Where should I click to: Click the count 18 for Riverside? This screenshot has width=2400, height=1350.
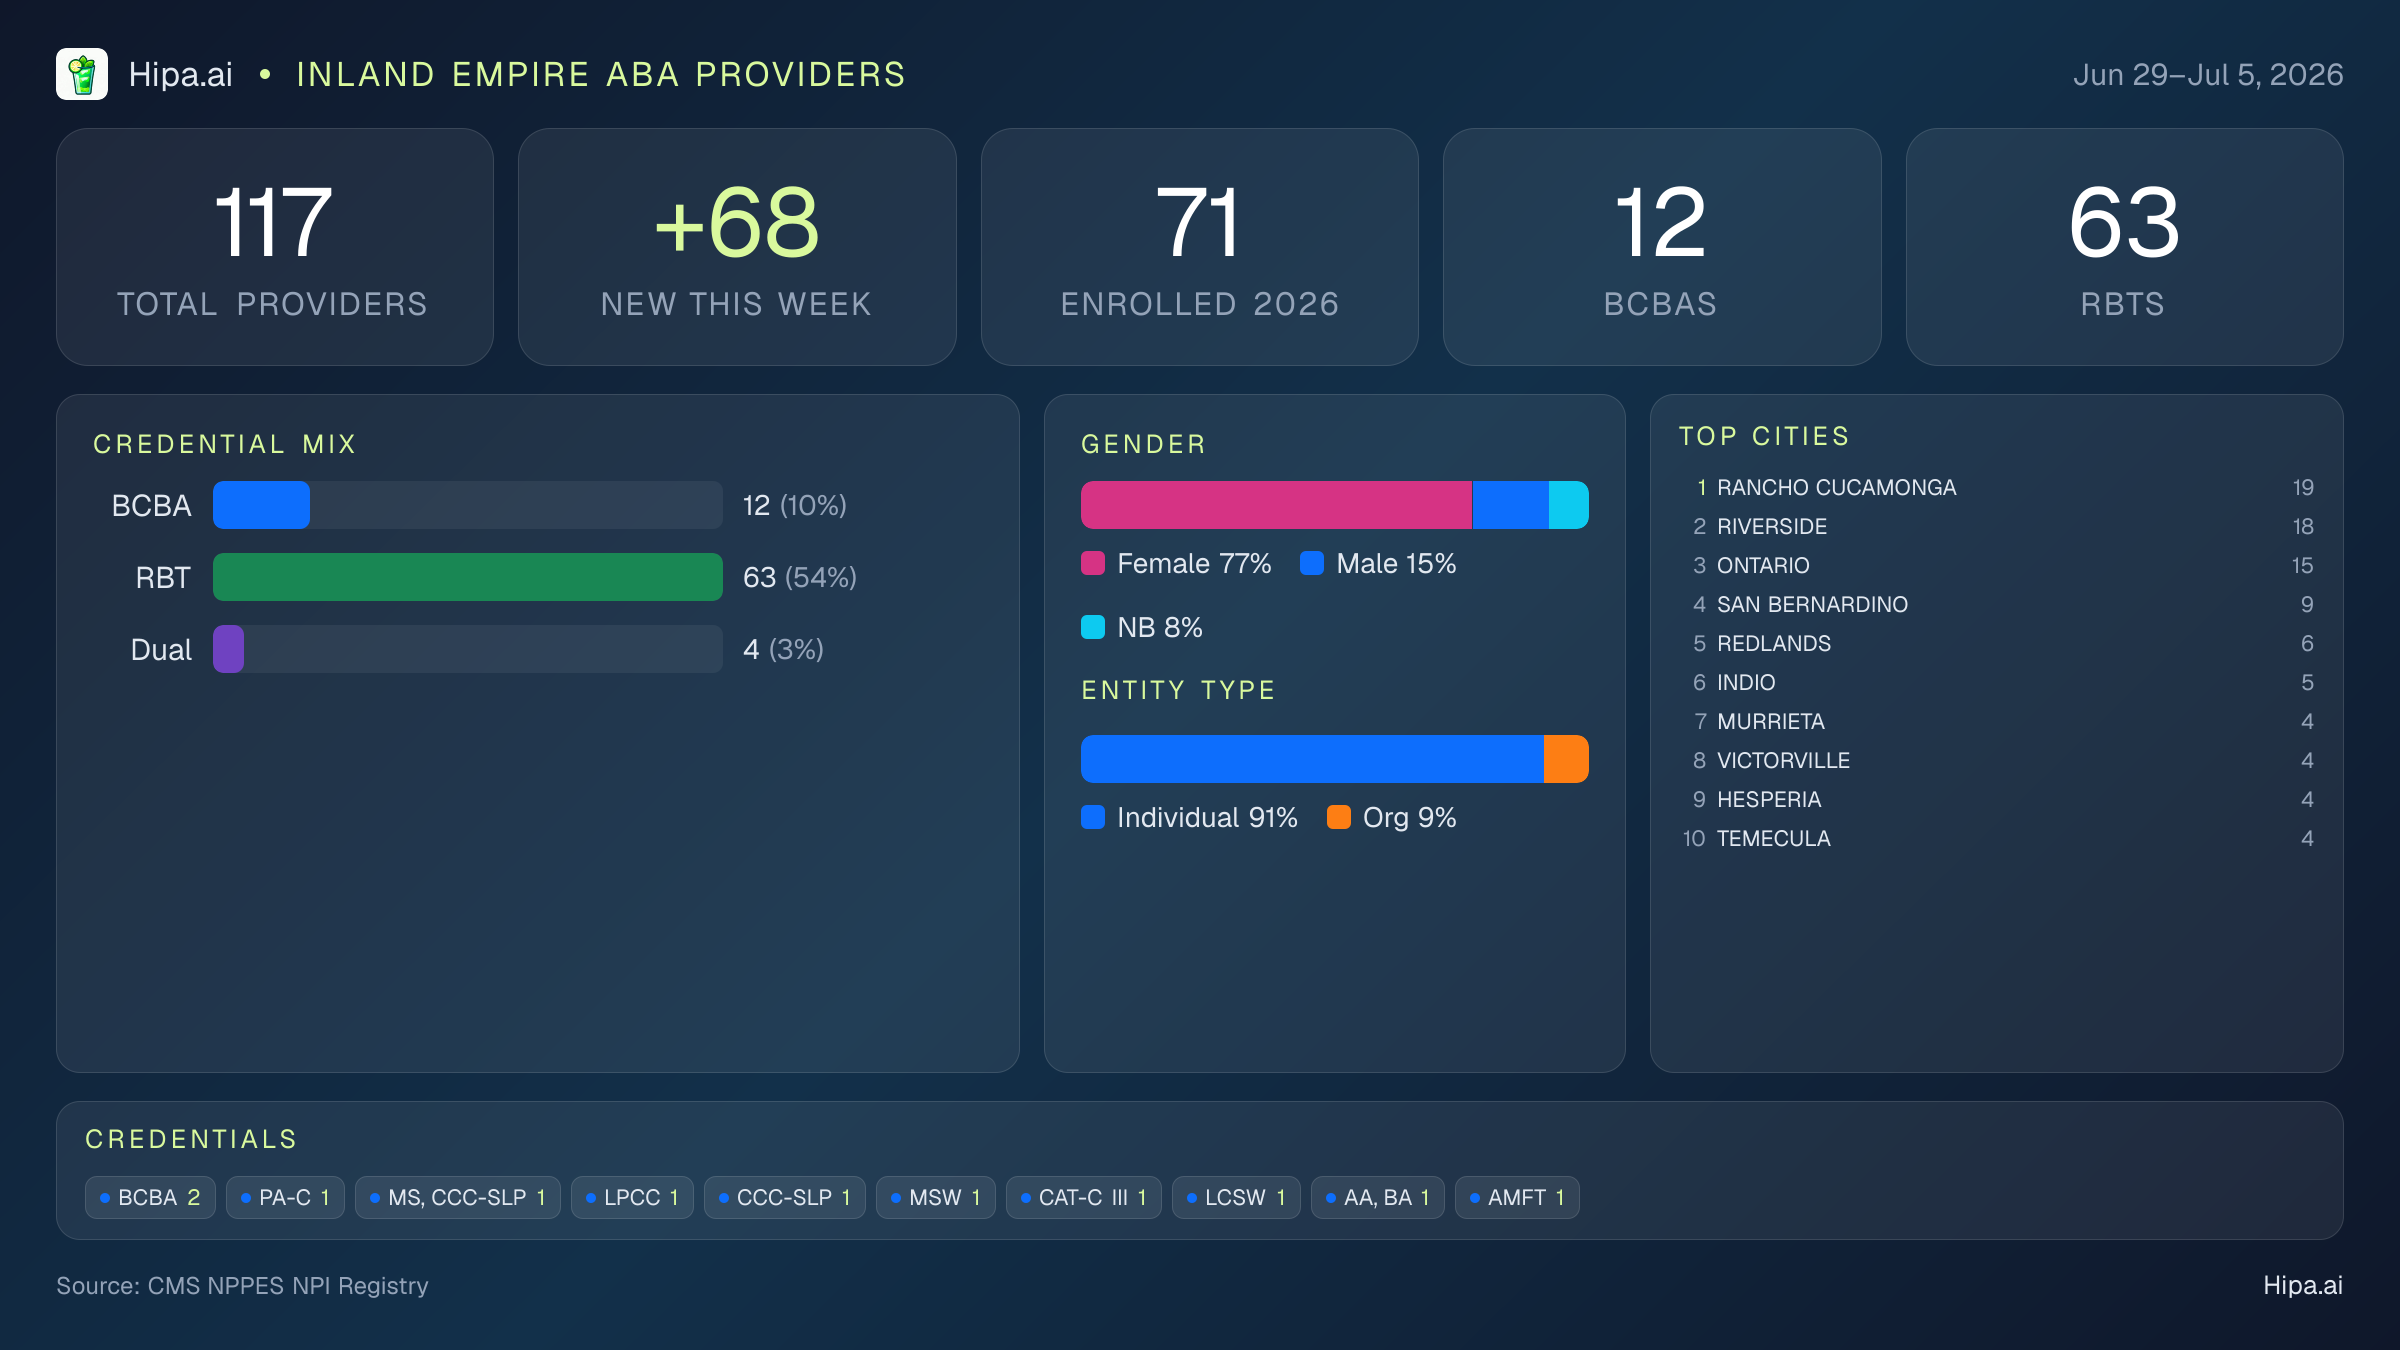[x=2303, y=526]
